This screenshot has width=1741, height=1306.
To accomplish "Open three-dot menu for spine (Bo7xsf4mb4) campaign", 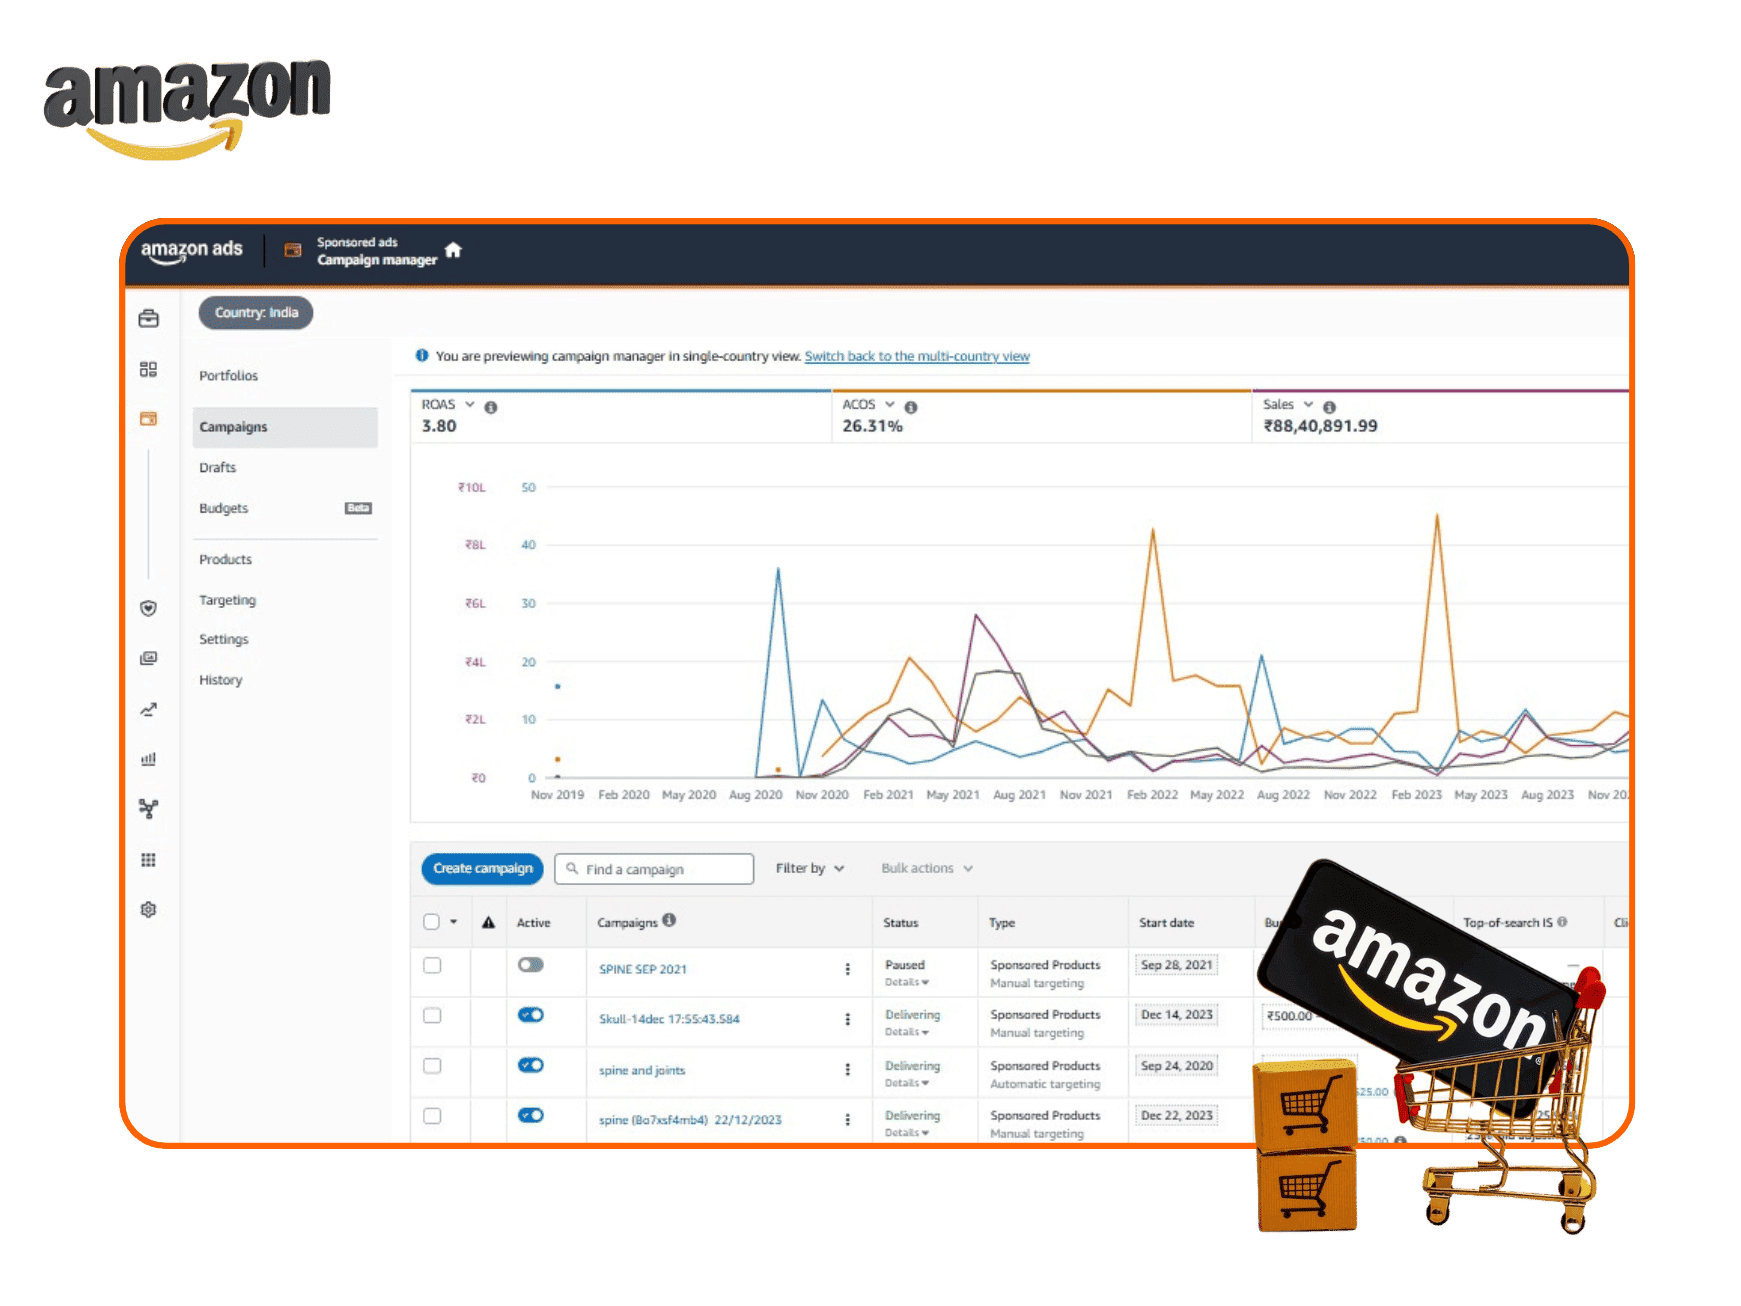I will (x=848, y=1120).
